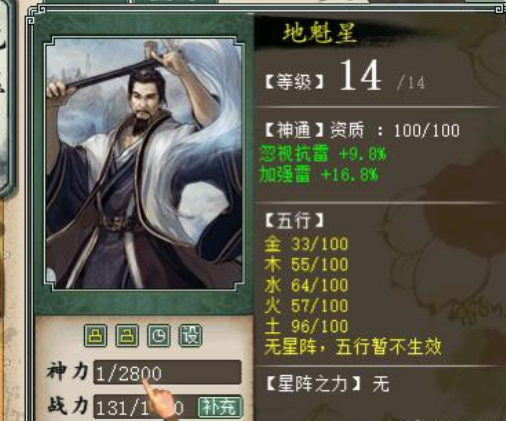The image size is (506, 421).
Task: Click the 五行 section header
Action: pos(294,221)
